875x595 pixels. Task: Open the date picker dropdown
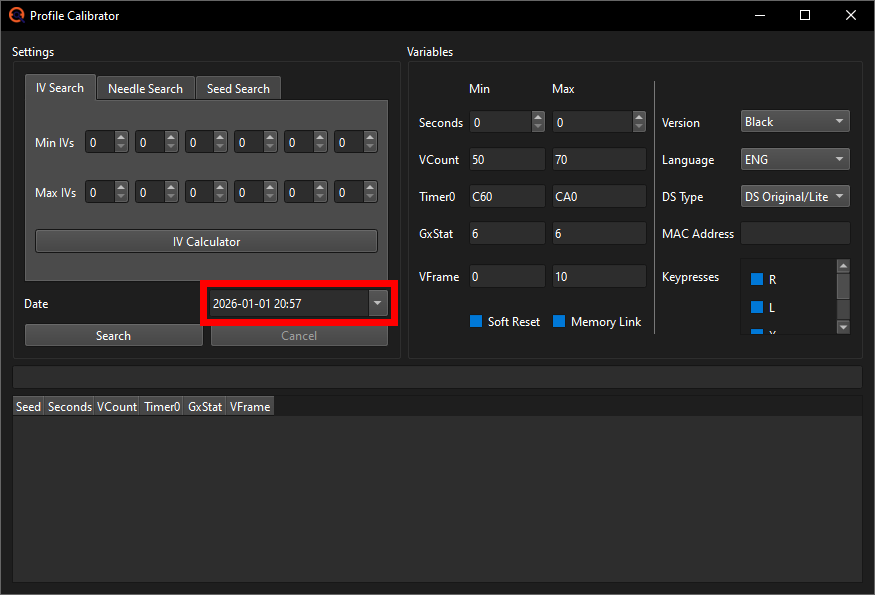click(x=377, y=303)
